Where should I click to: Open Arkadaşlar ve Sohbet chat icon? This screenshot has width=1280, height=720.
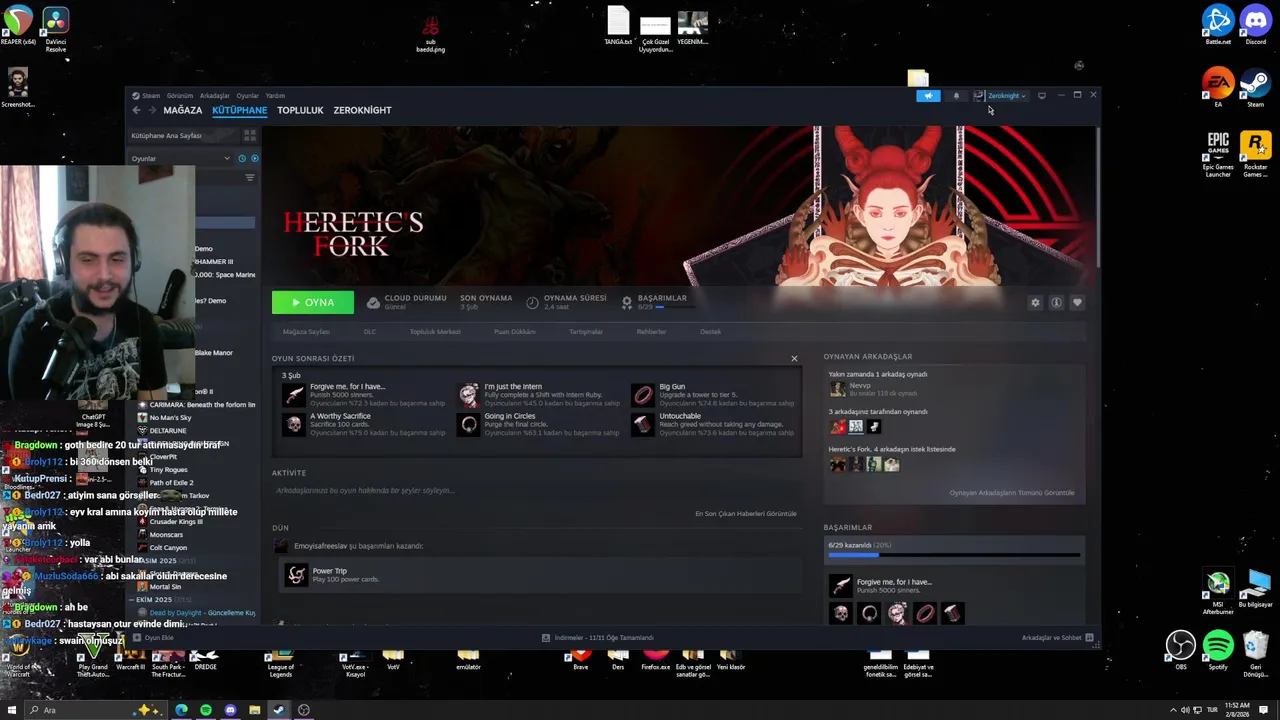[x=1089, y=638]
